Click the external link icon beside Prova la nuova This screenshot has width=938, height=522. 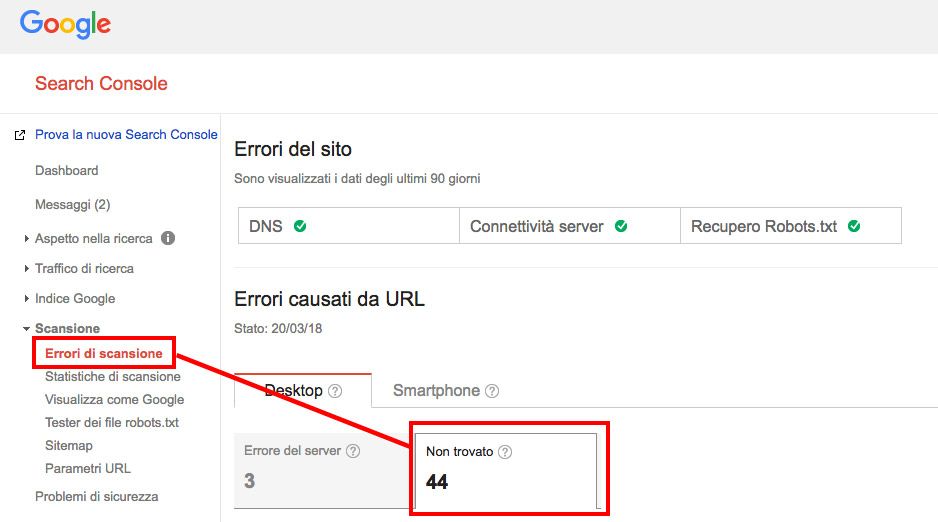pyautogui.click(x=20, y=135)
